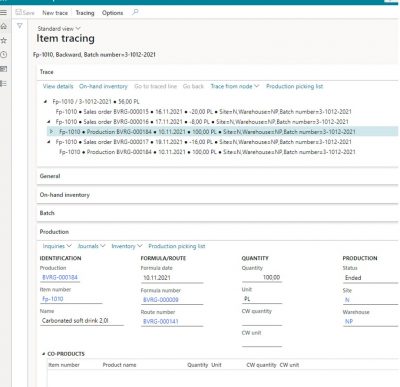
Task: Select highlighted Production BVRG-000184 row
Action: [x=223, y=132]
